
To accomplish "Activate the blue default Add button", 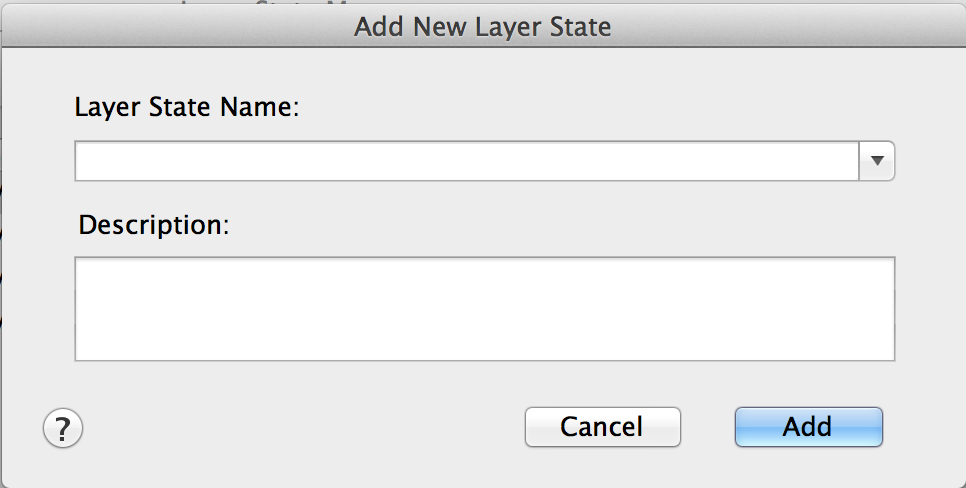I will (808, 426).
